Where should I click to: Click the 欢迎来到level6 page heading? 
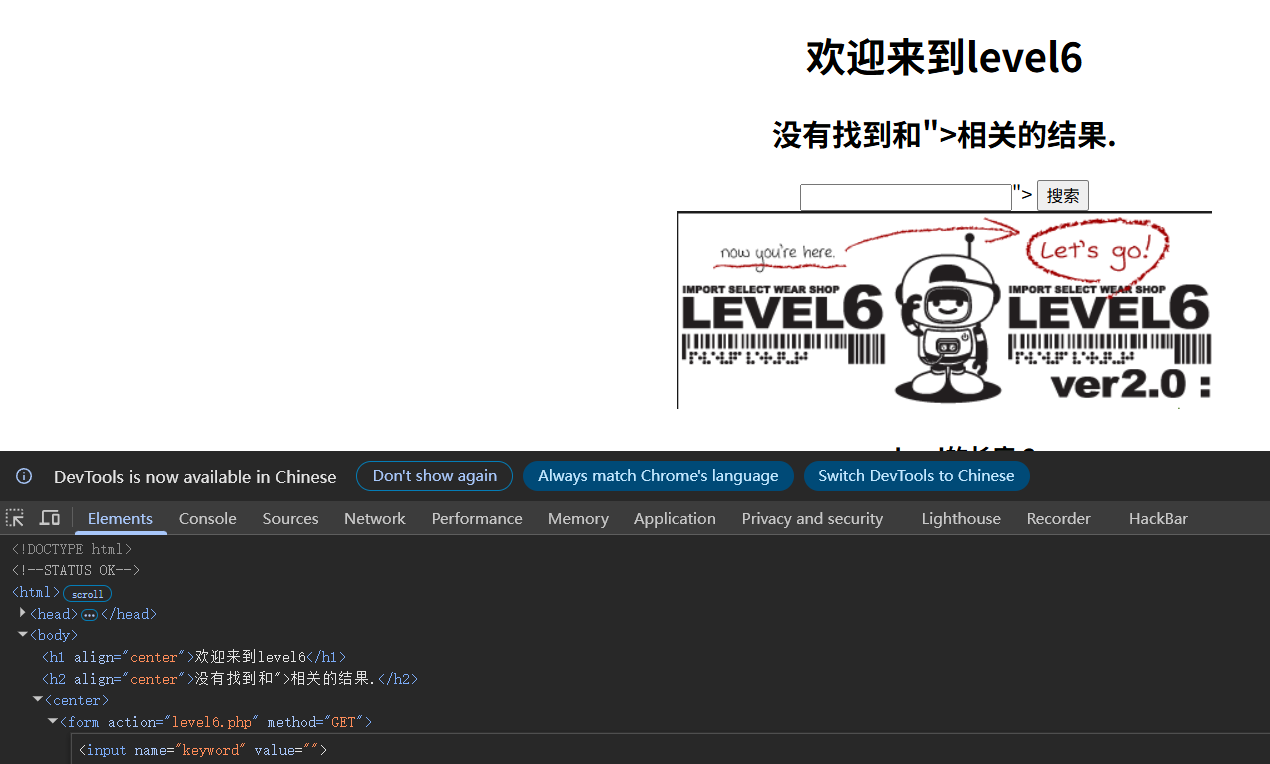pos(944,56)
